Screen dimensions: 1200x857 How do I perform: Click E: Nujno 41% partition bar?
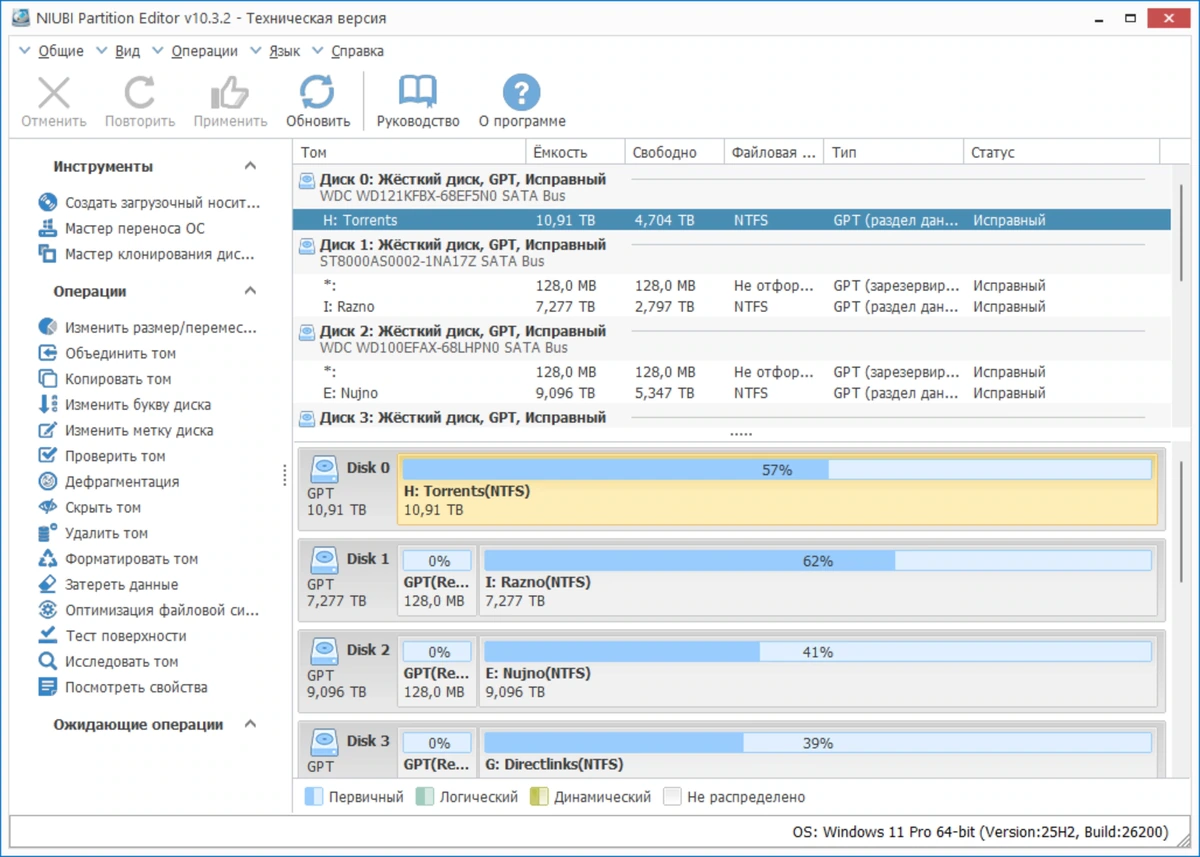point(818,652)
